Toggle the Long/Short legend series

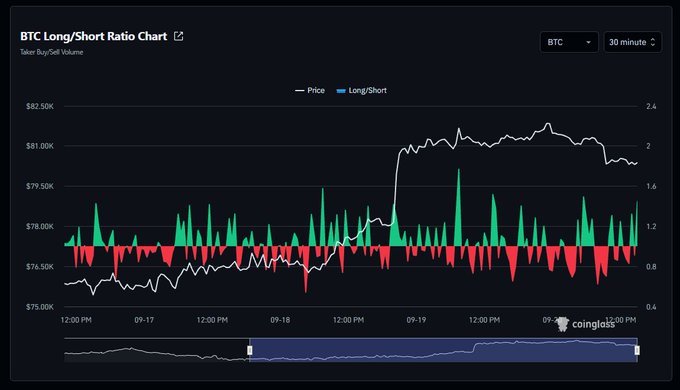[362, 90]
